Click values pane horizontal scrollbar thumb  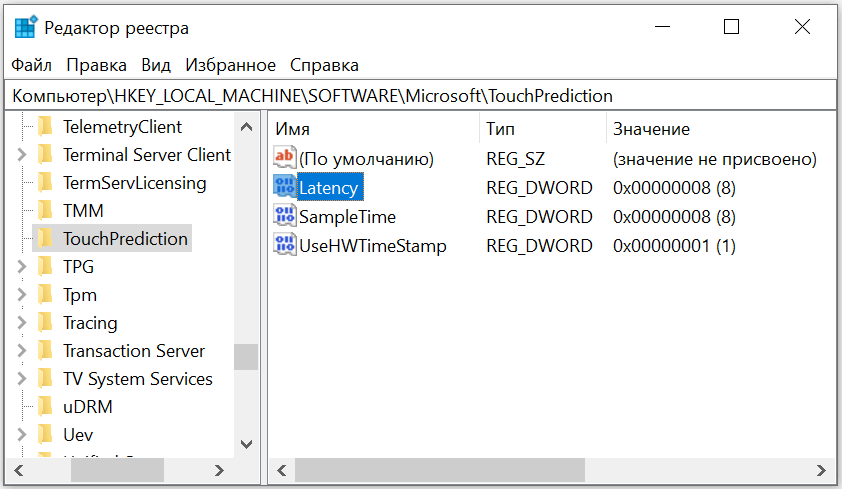440,471
